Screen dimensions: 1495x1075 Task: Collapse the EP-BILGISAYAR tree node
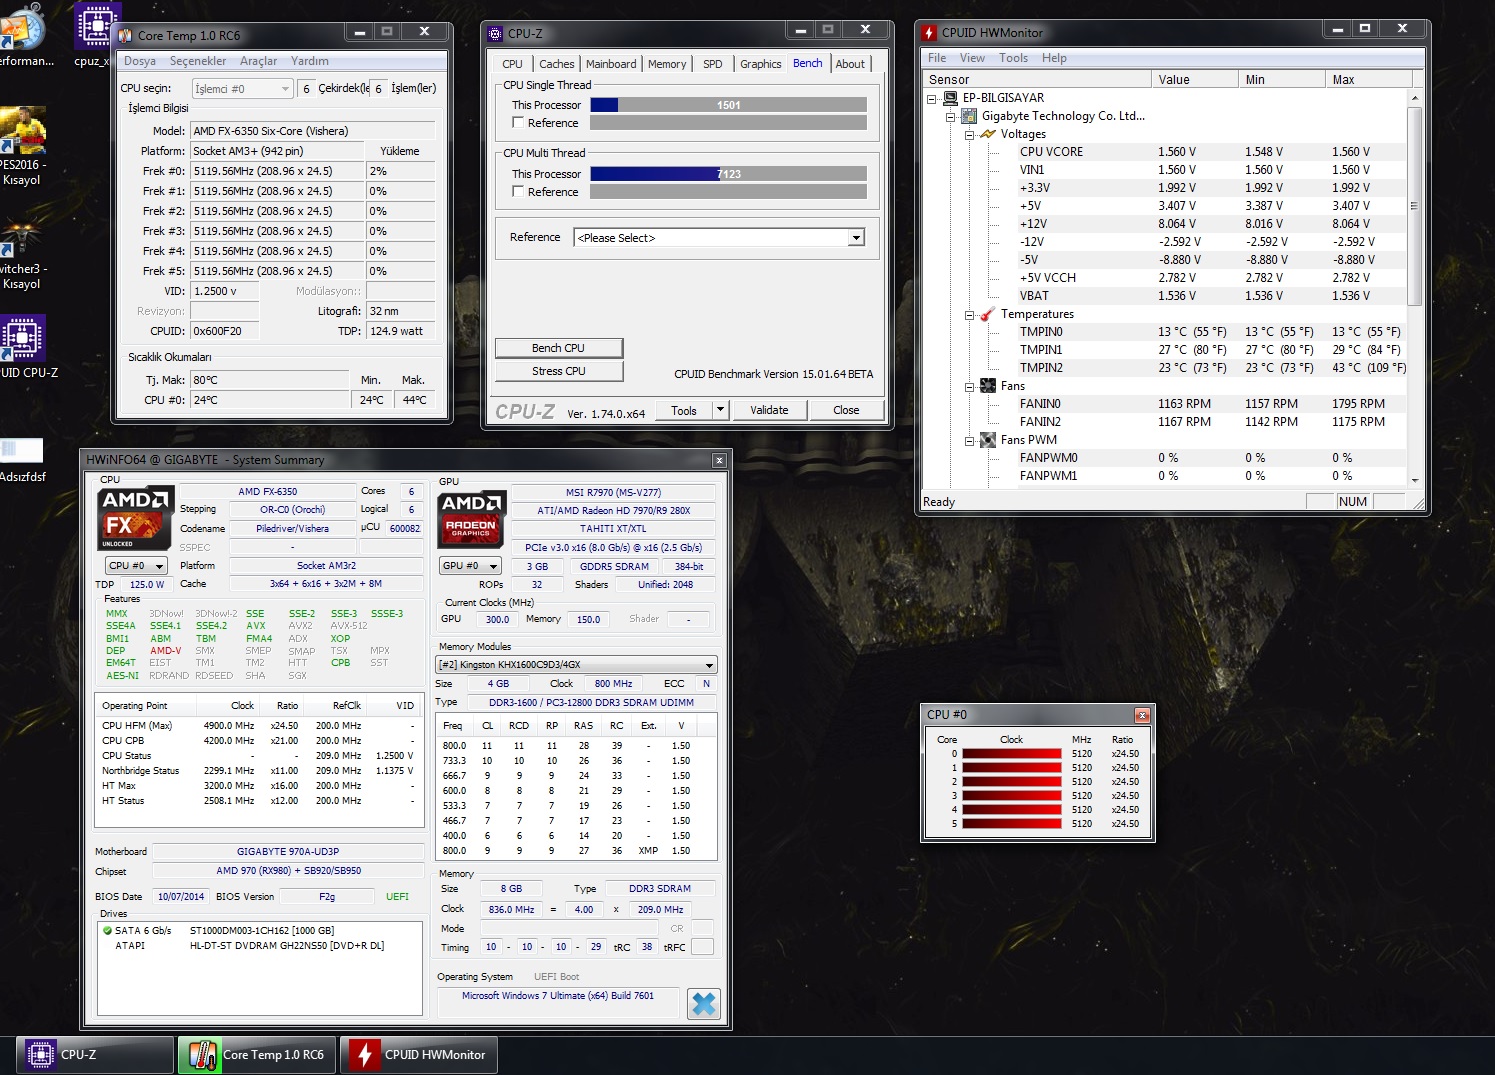click(932, 99)
